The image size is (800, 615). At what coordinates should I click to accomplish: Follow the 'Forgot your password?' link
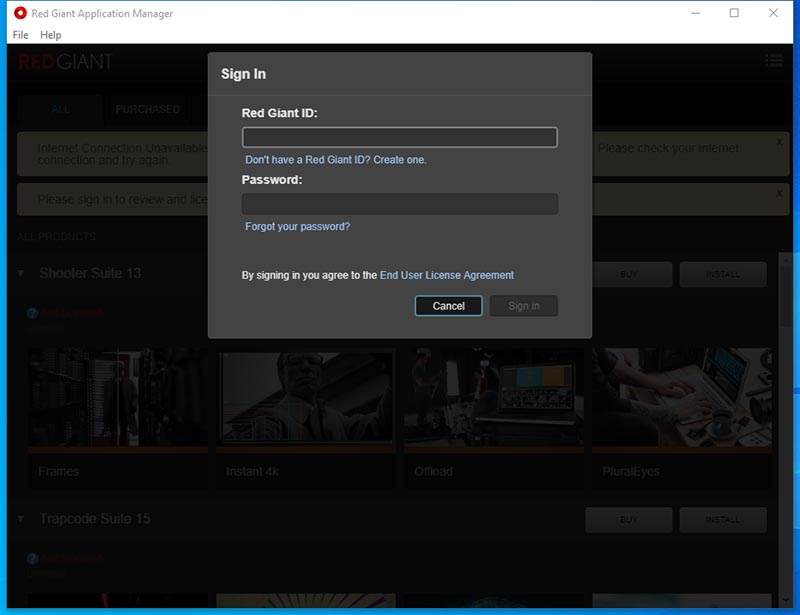297,226
